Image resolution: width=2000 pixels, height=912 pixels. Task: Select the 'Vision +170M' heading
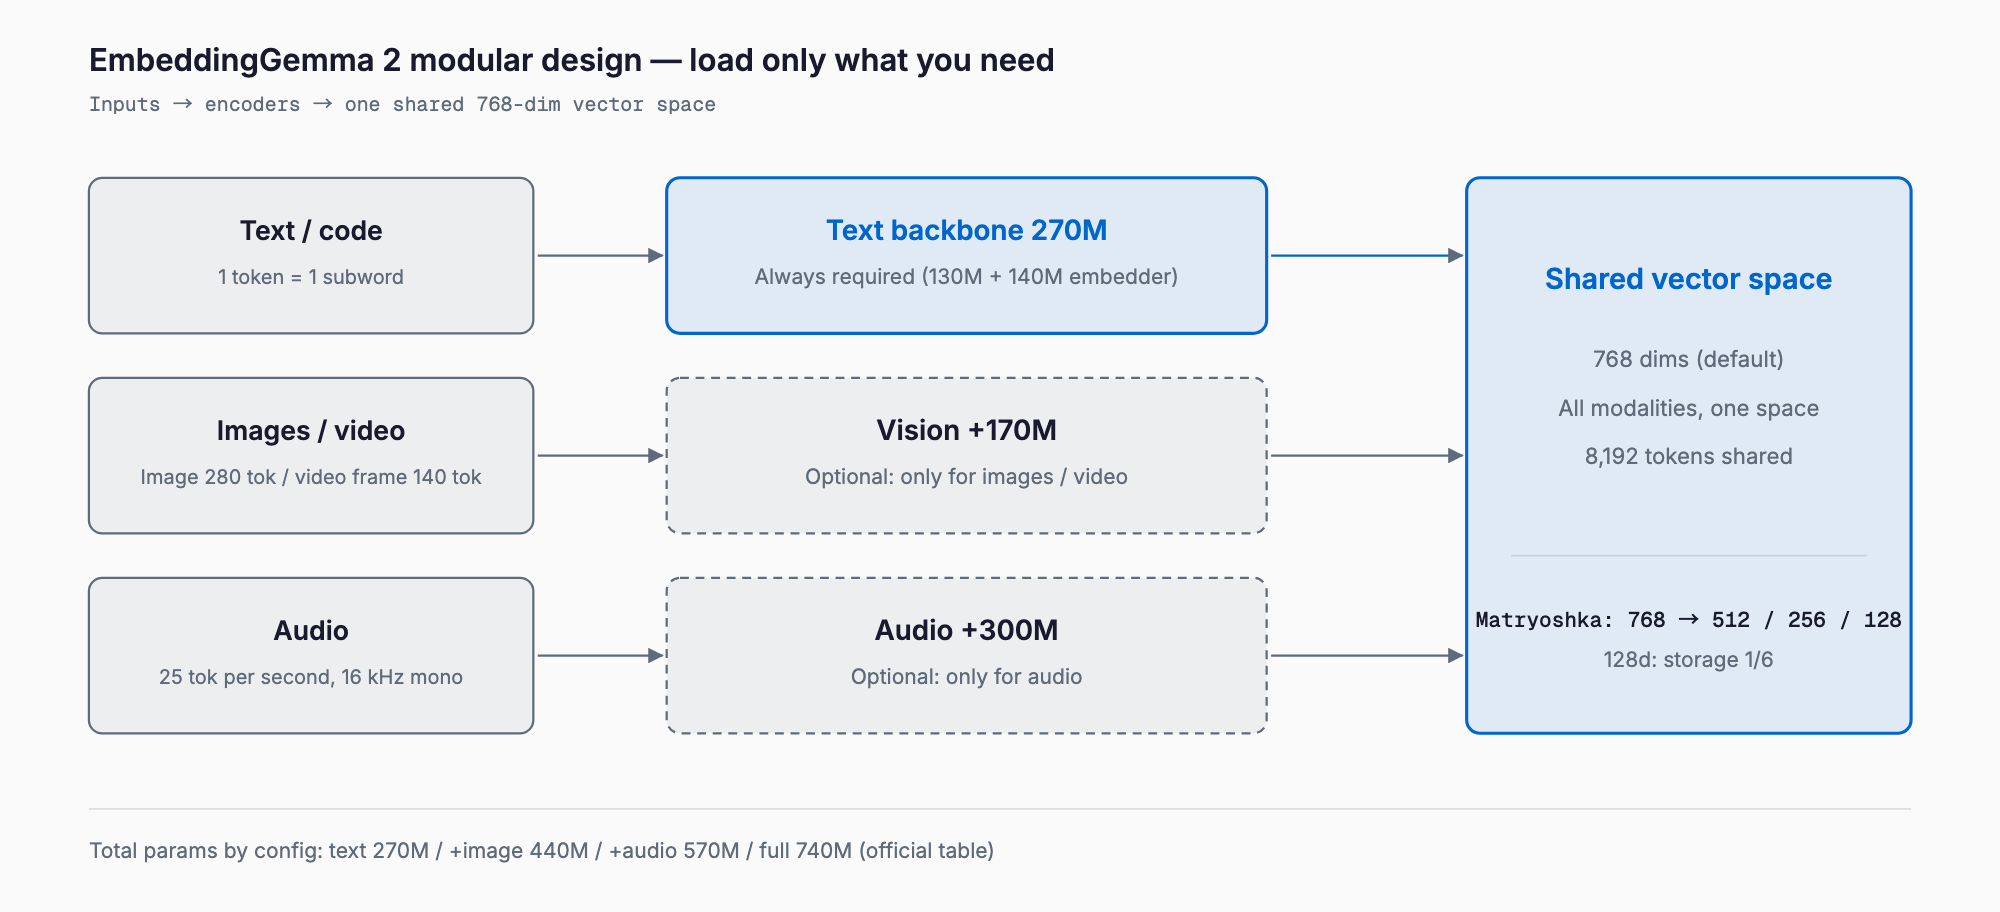pos(966,430)
